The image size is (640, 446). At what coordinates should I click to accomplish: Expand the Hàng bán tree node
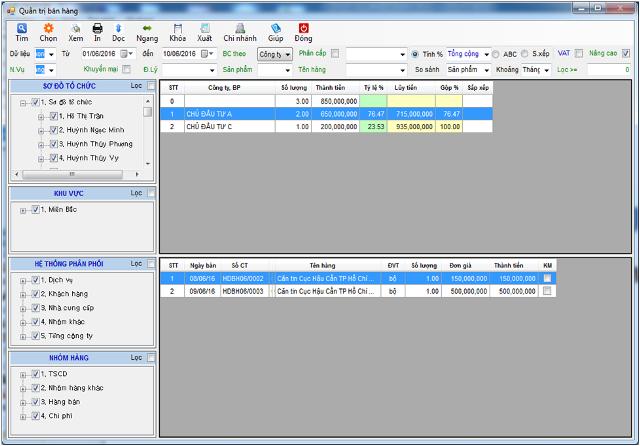[x=23, y=403]
